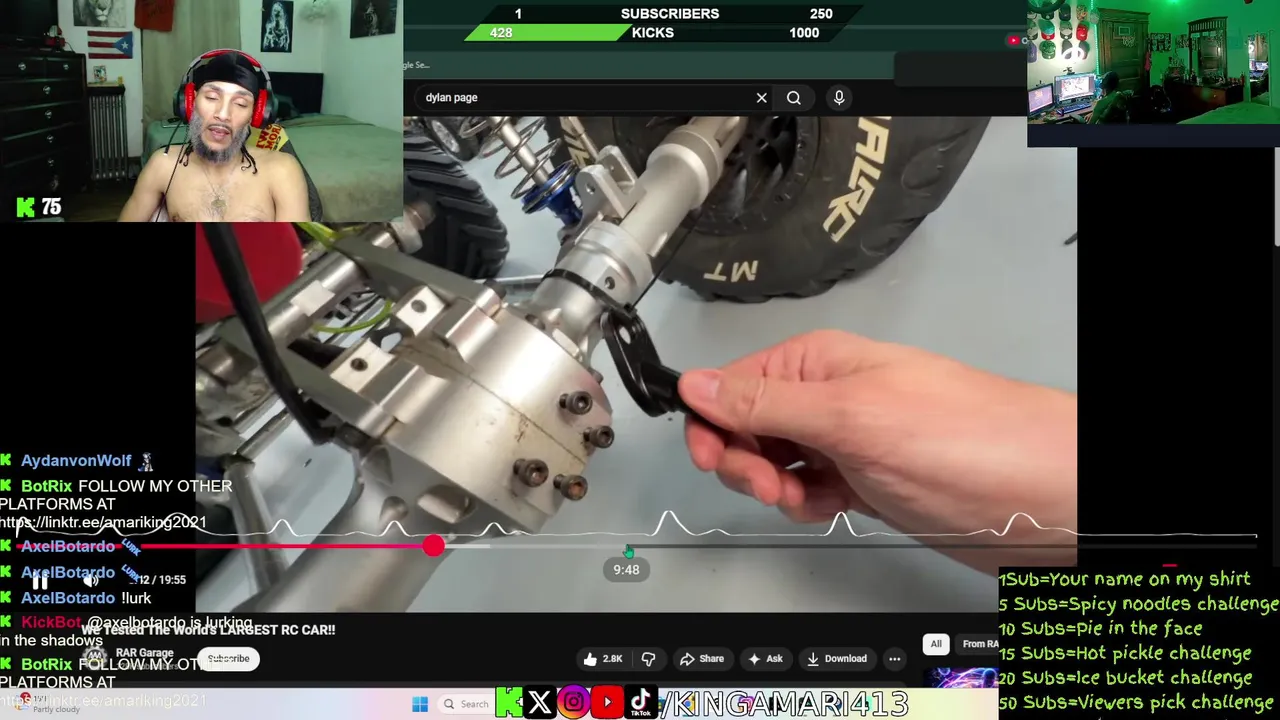Click the '1Sub=Your name on my shirt' line
The height and width of the screenshot is (720, 1280).
pos(1124,579)
